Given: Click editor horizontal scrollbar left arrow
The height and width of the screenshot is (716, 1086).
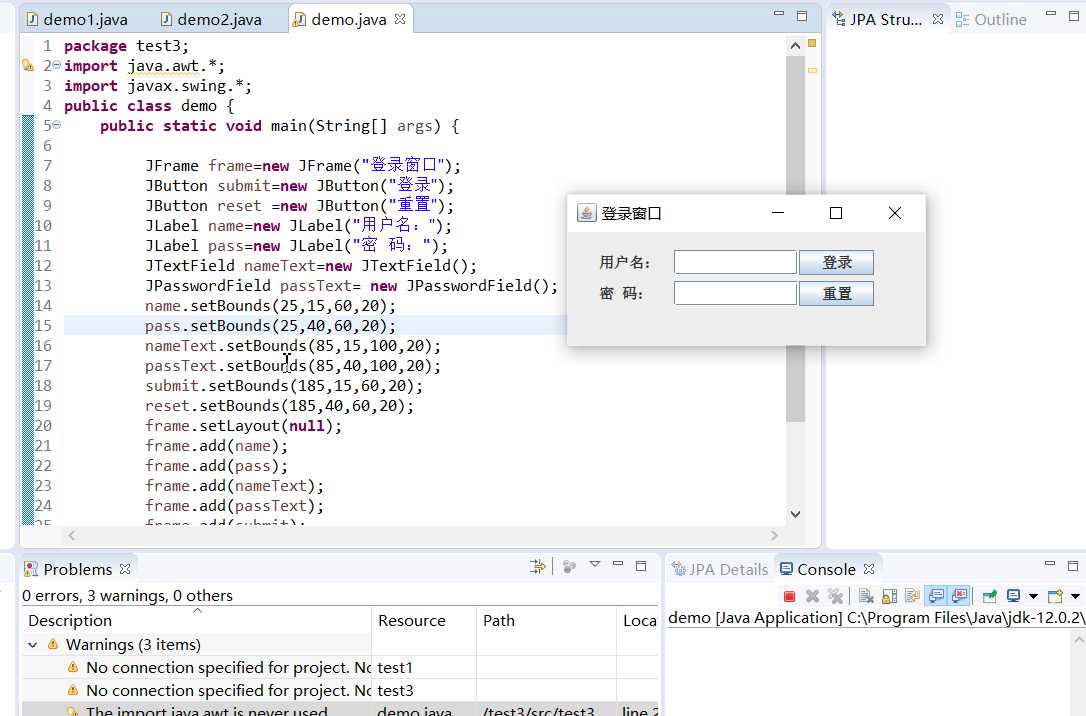Looking at the screenshot, I should pos(71,535).
